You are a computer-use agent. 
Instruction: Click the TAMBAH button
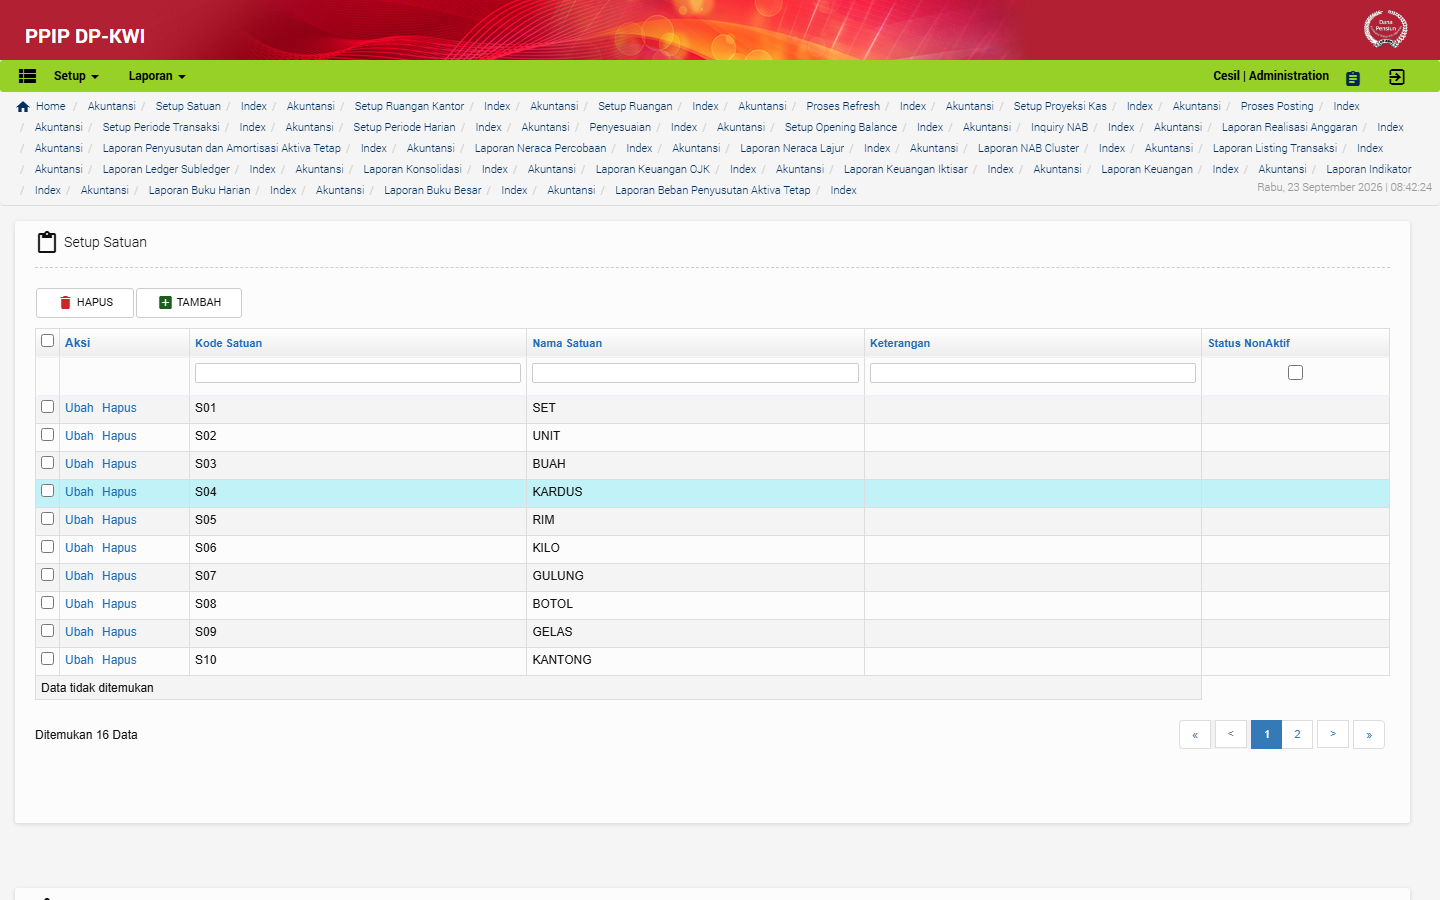[189, 303]
